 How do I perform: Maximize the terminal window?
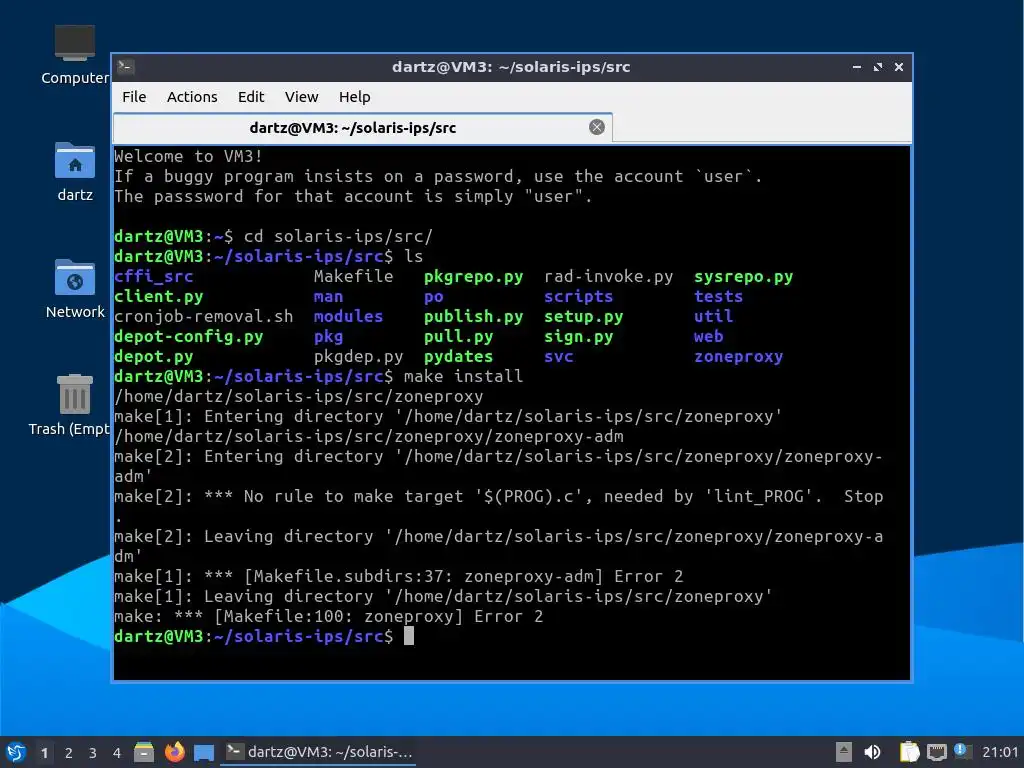point(878,67)
